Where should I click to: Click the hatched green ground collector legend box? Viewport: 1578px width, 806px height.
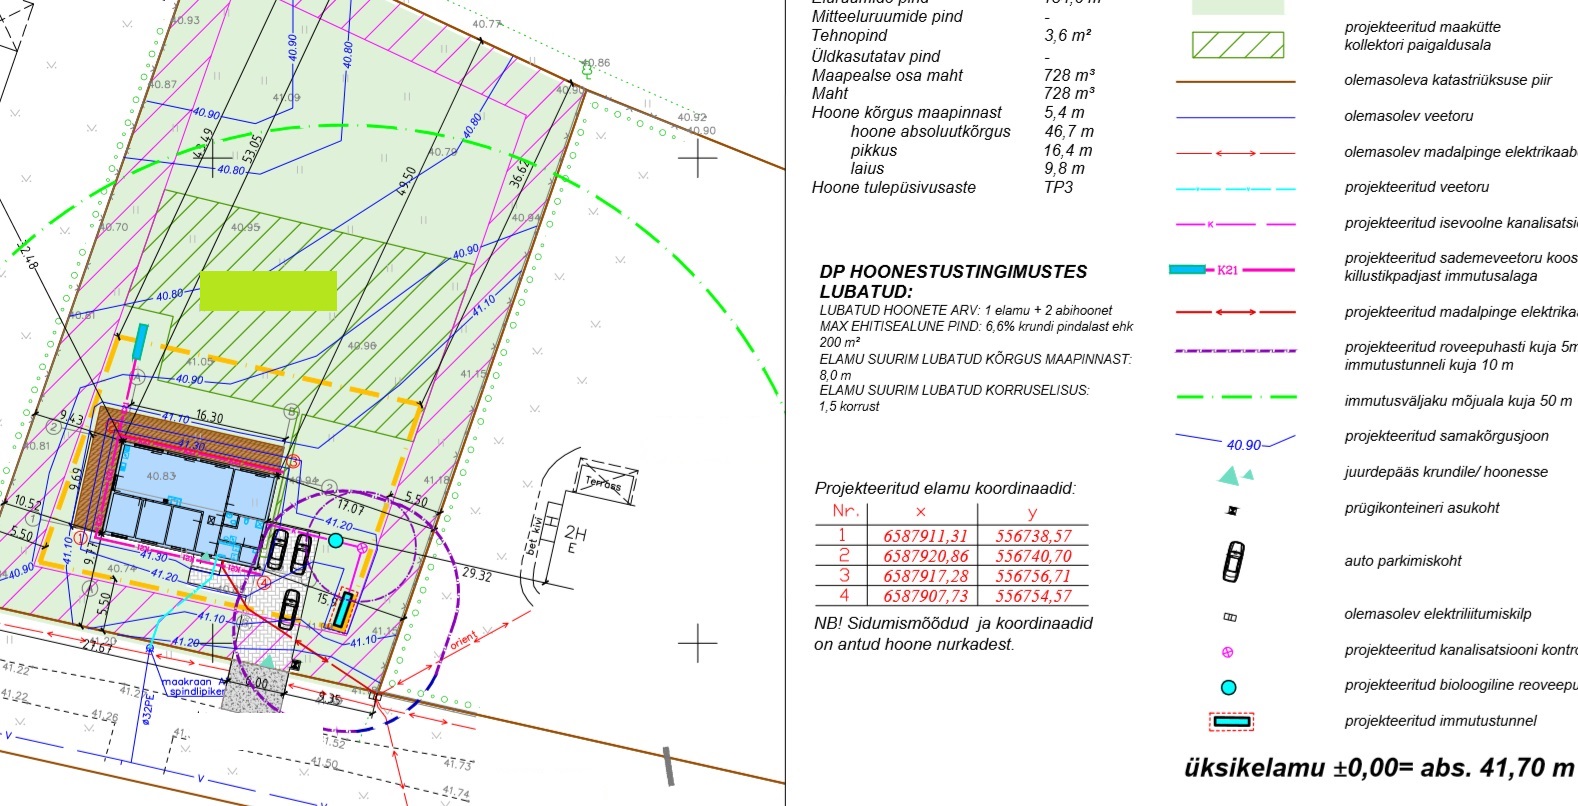click(1237, 45)
